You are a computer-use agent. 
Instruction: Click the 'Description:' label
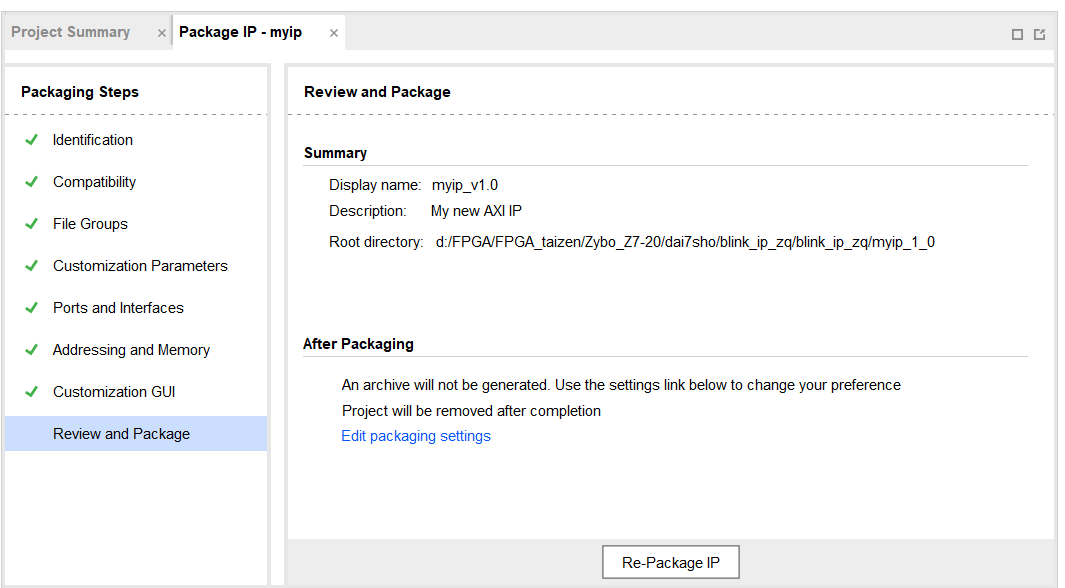367,211
